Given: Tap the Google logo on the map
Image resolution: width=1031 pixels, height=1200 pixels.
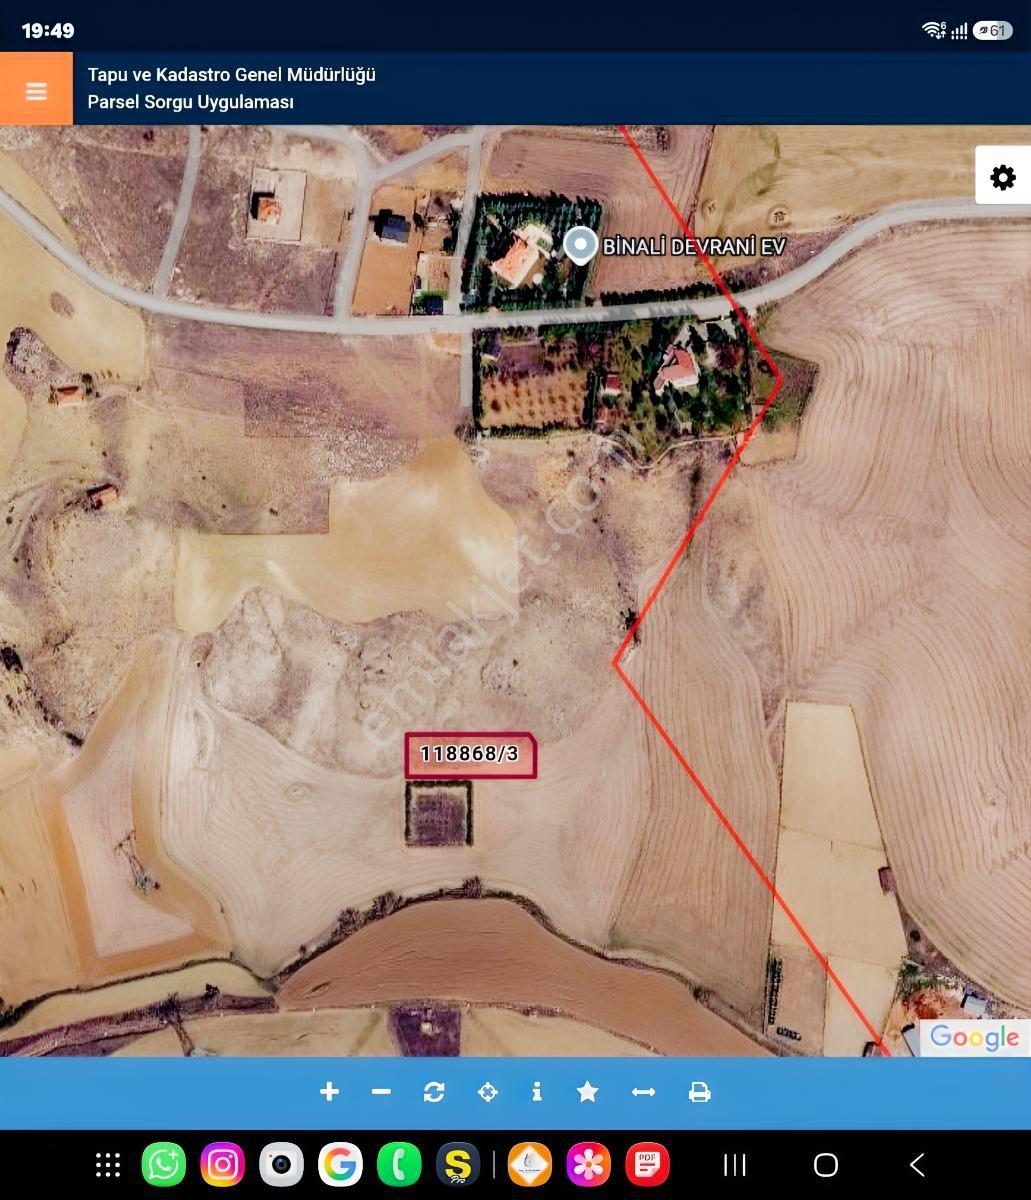Looking at the screenshot, I should coord(974,1038).
